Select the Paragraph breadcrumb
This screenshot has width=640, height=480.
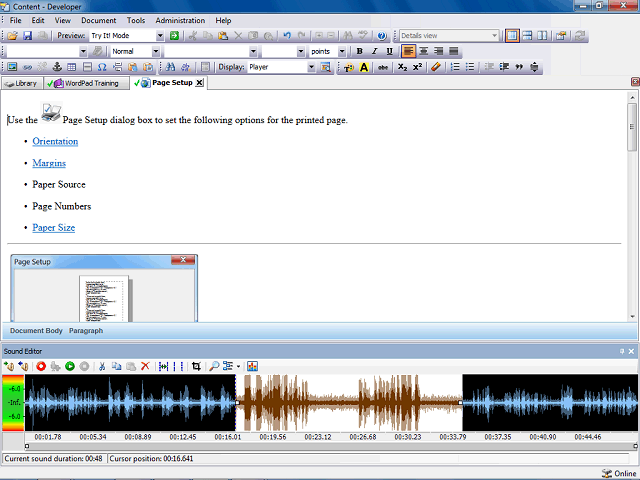click(x=86, y=331)
